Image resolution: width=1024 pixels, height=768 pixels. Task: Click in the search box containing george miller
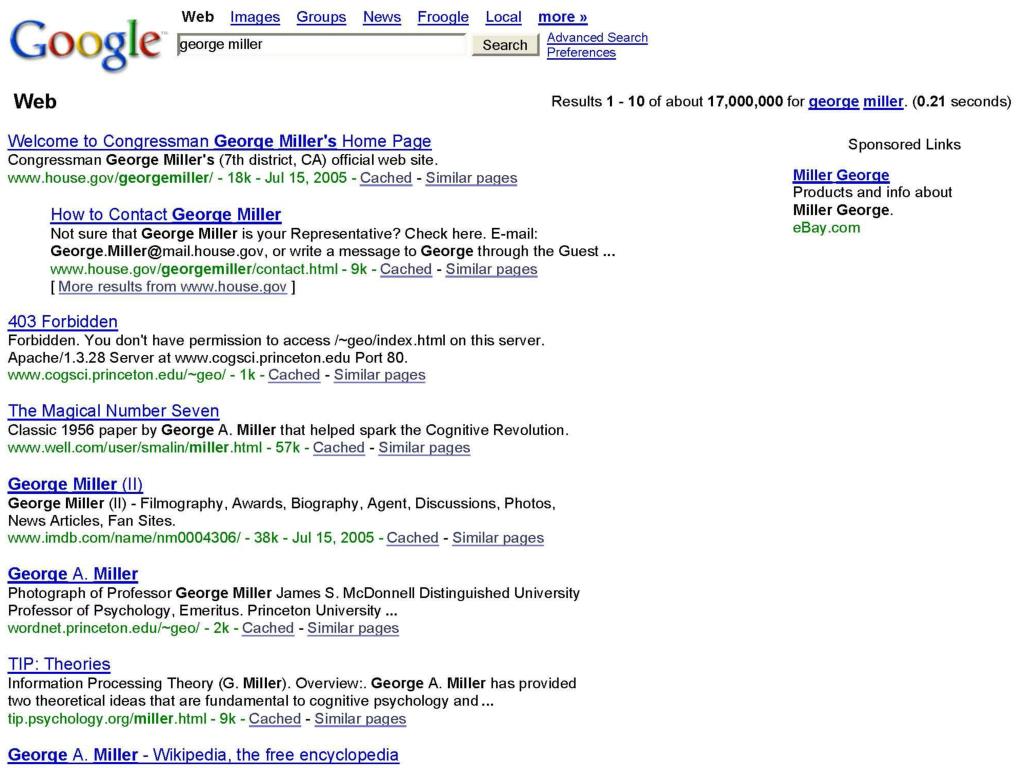(x=321, y=44)
